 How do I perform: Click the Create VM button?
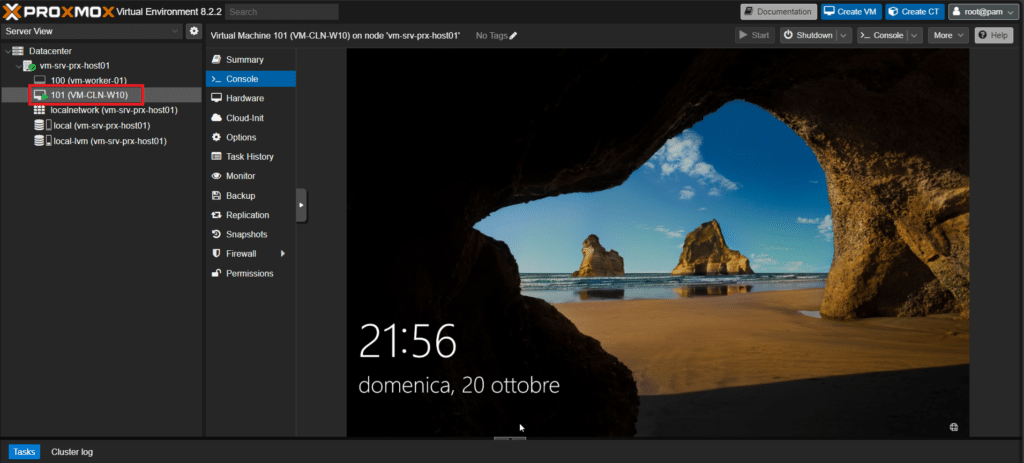click(852, 12)
